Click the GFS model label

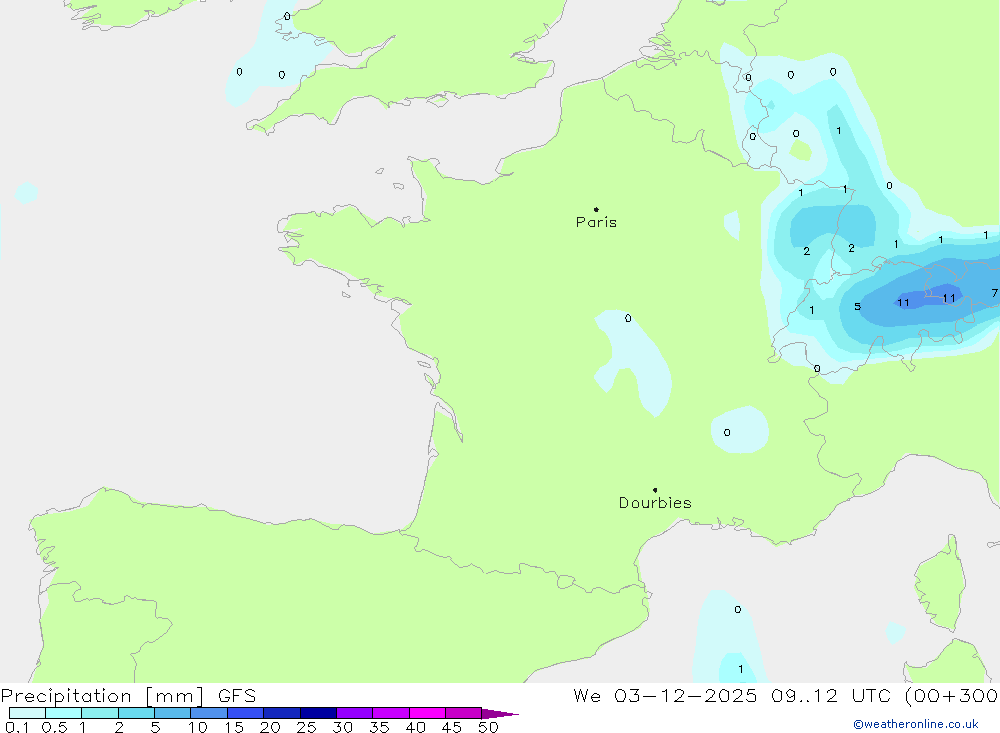(x=237, y=695)
